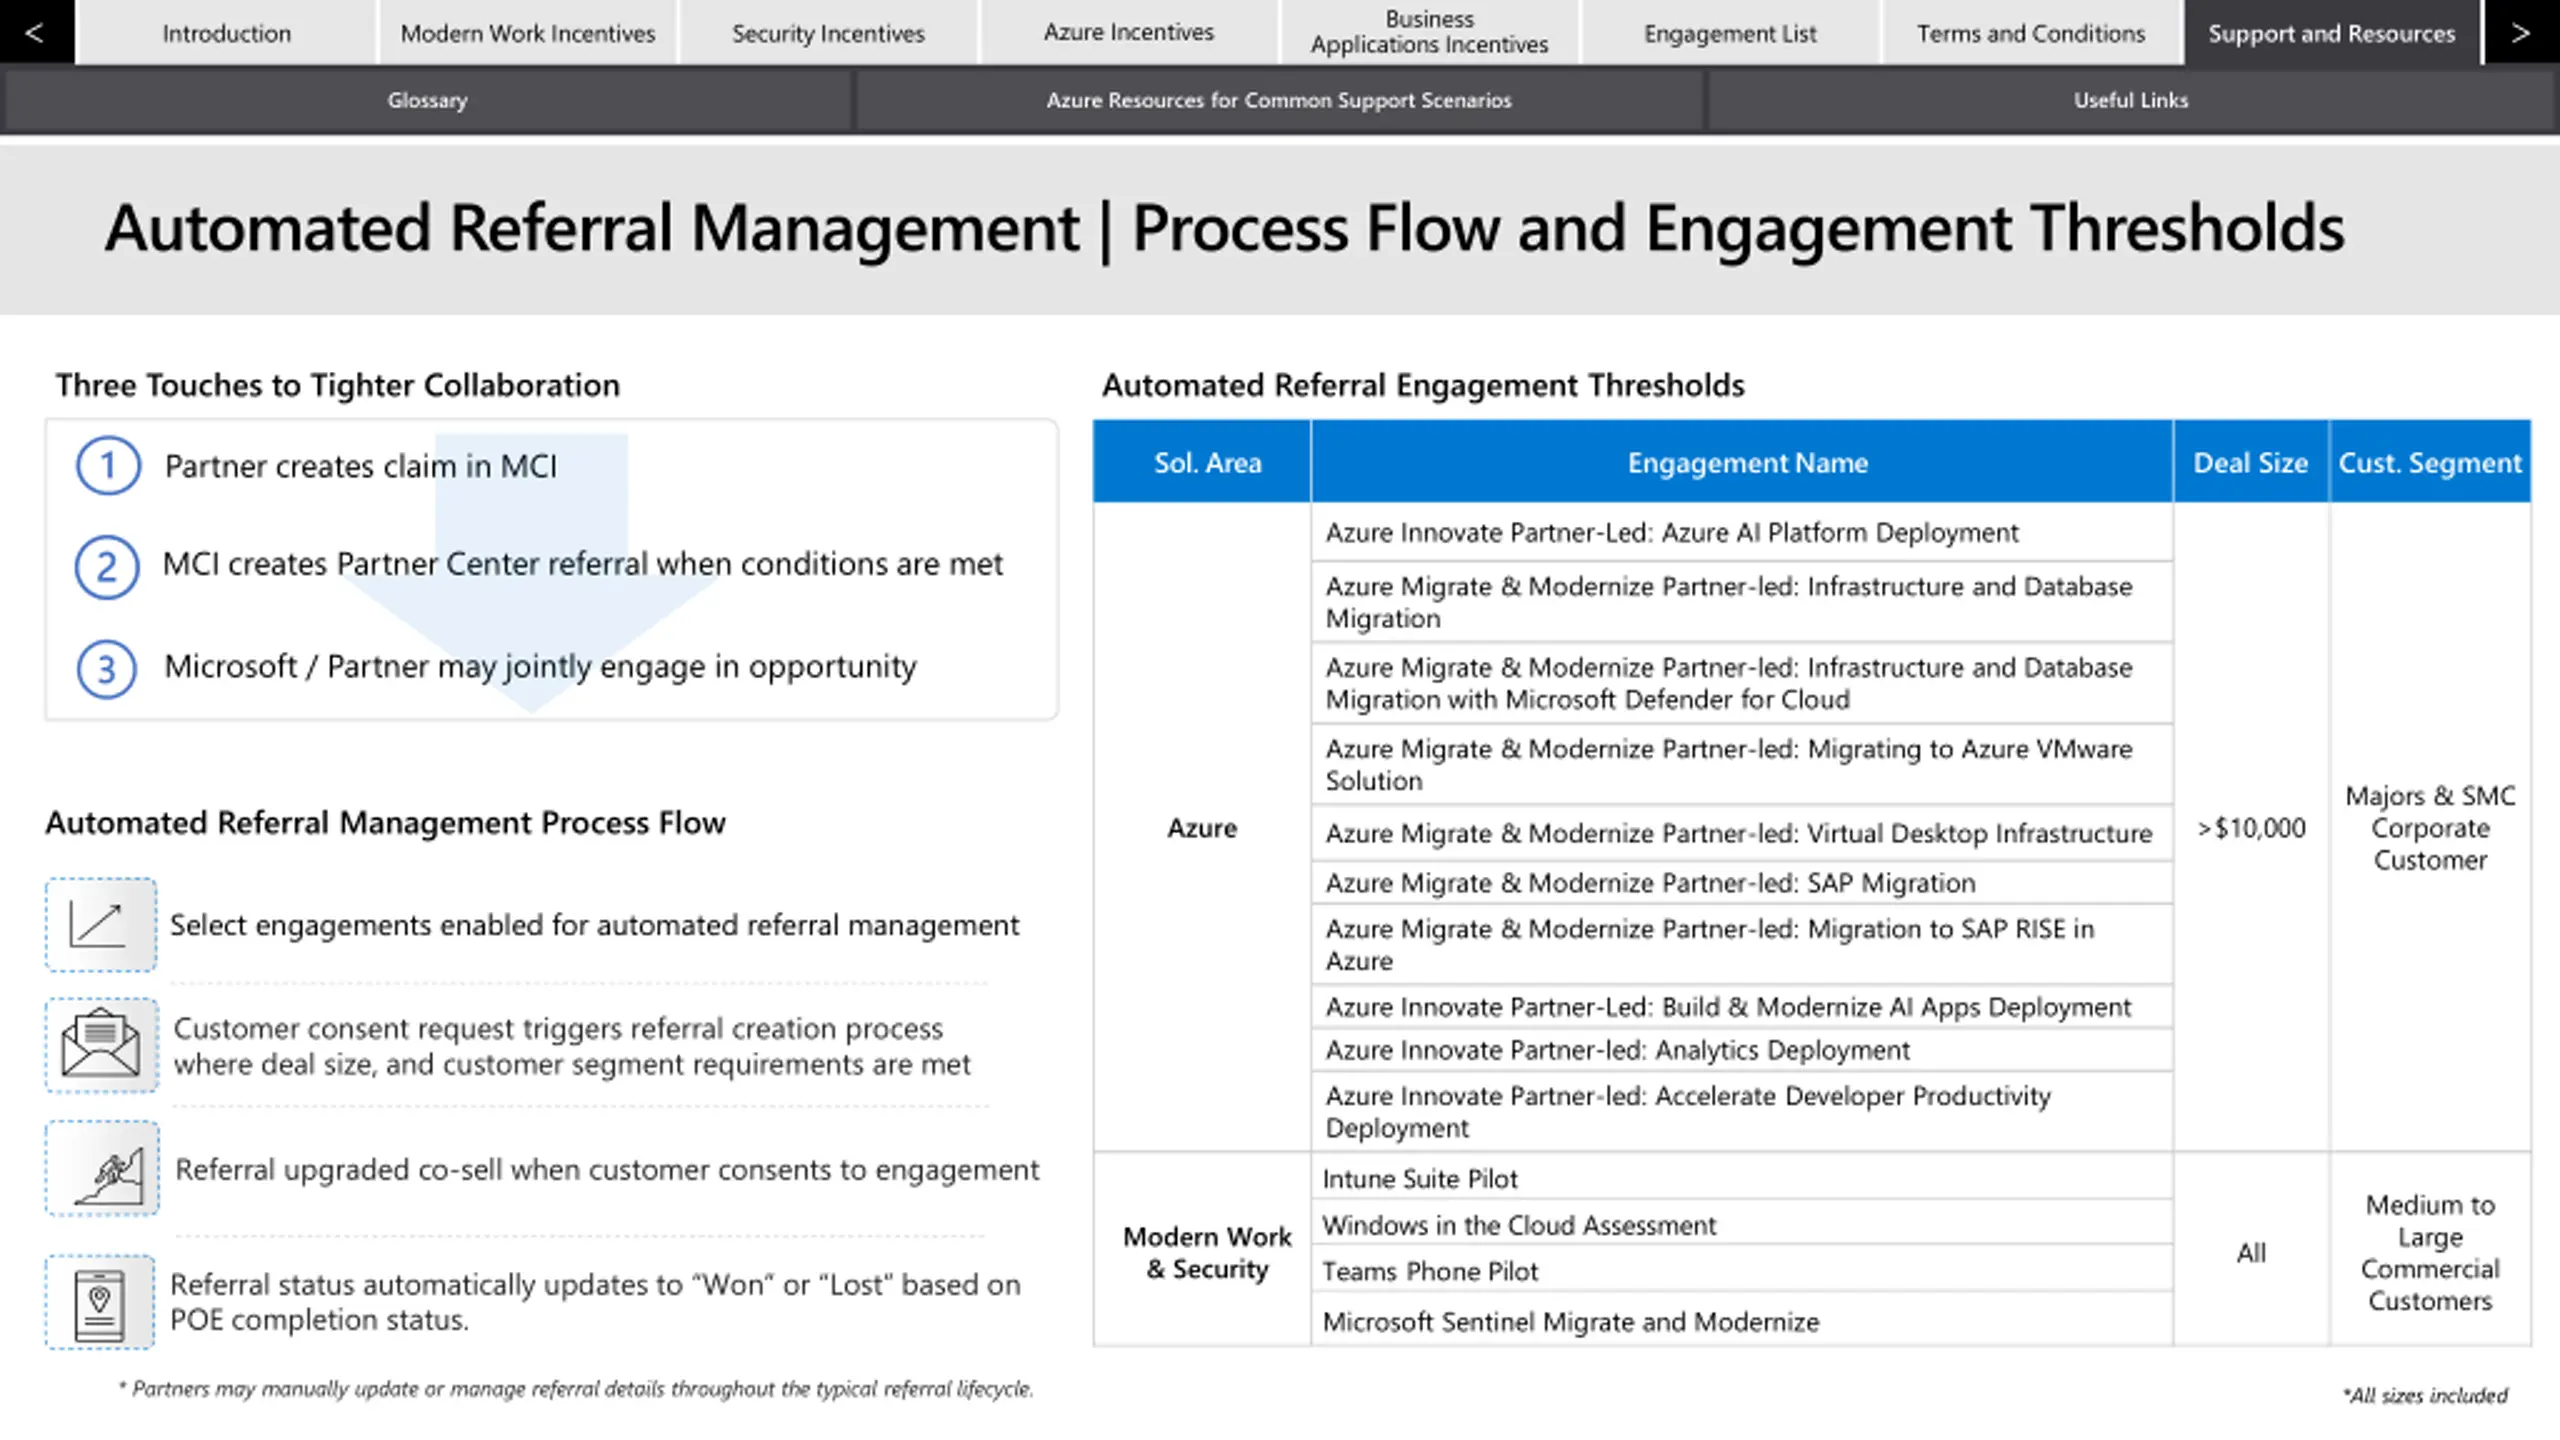The width and height of the screenshot is (2560, 1440).
Task: Open Terms and Conditions tab
Action: [x=2031, y=32]
